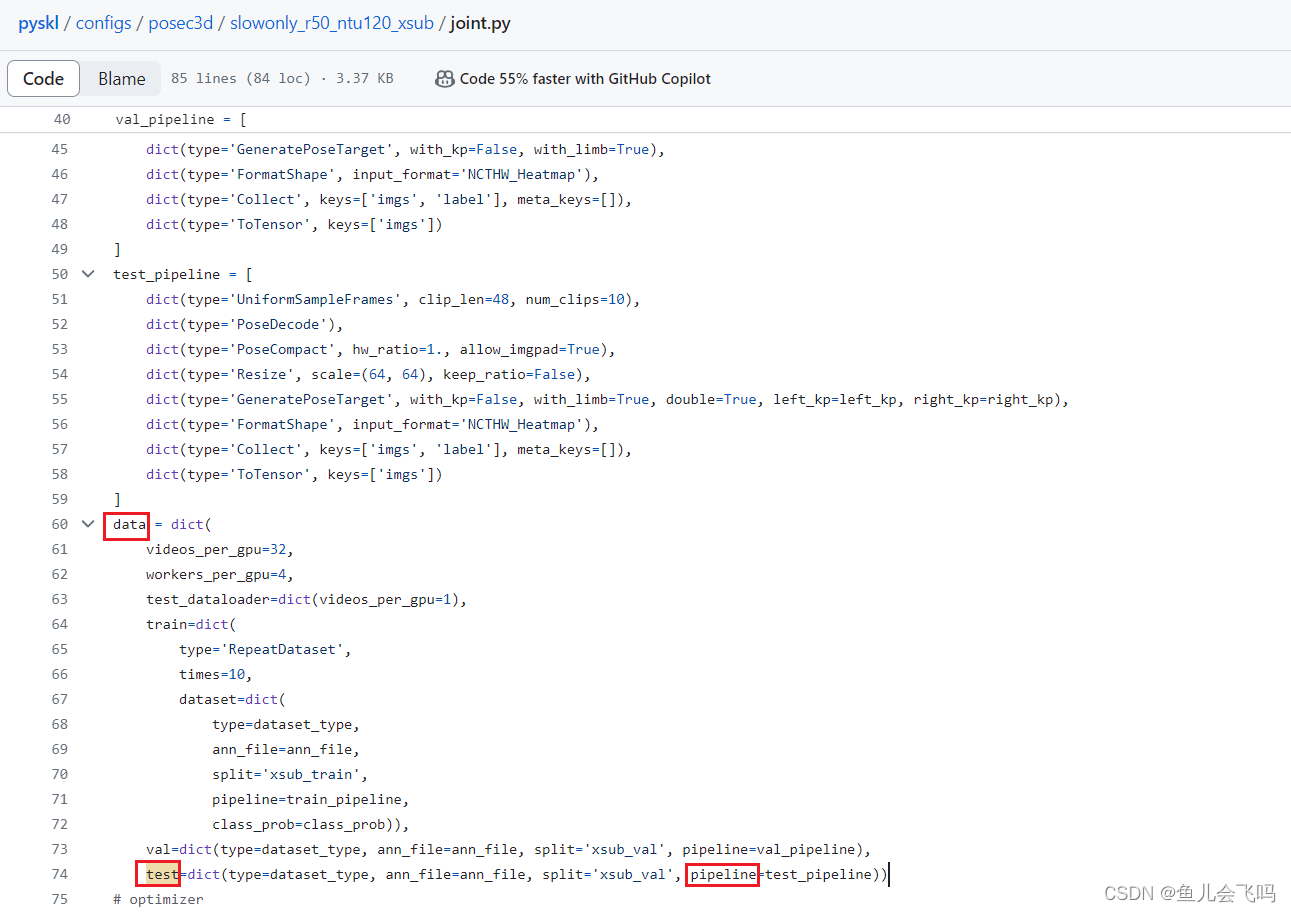1291x912 pixels.
Task: Select line number 45 in the gutter
Action: (59, 149)
